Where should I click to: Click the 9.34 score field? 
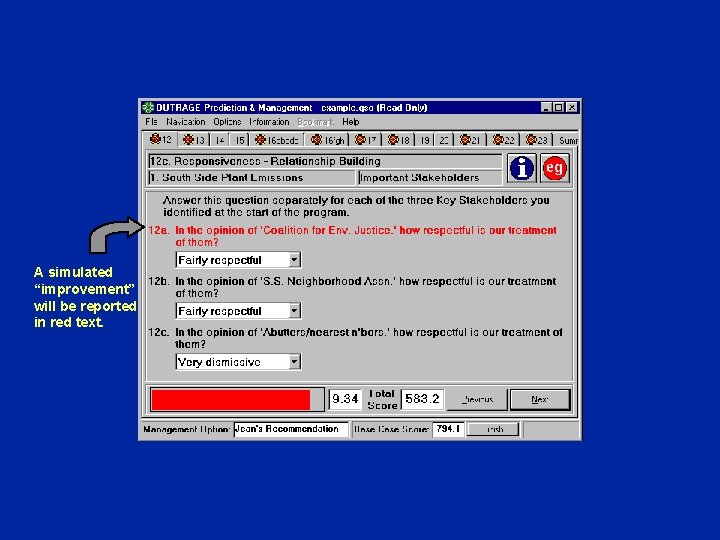(x=345, y=399)
